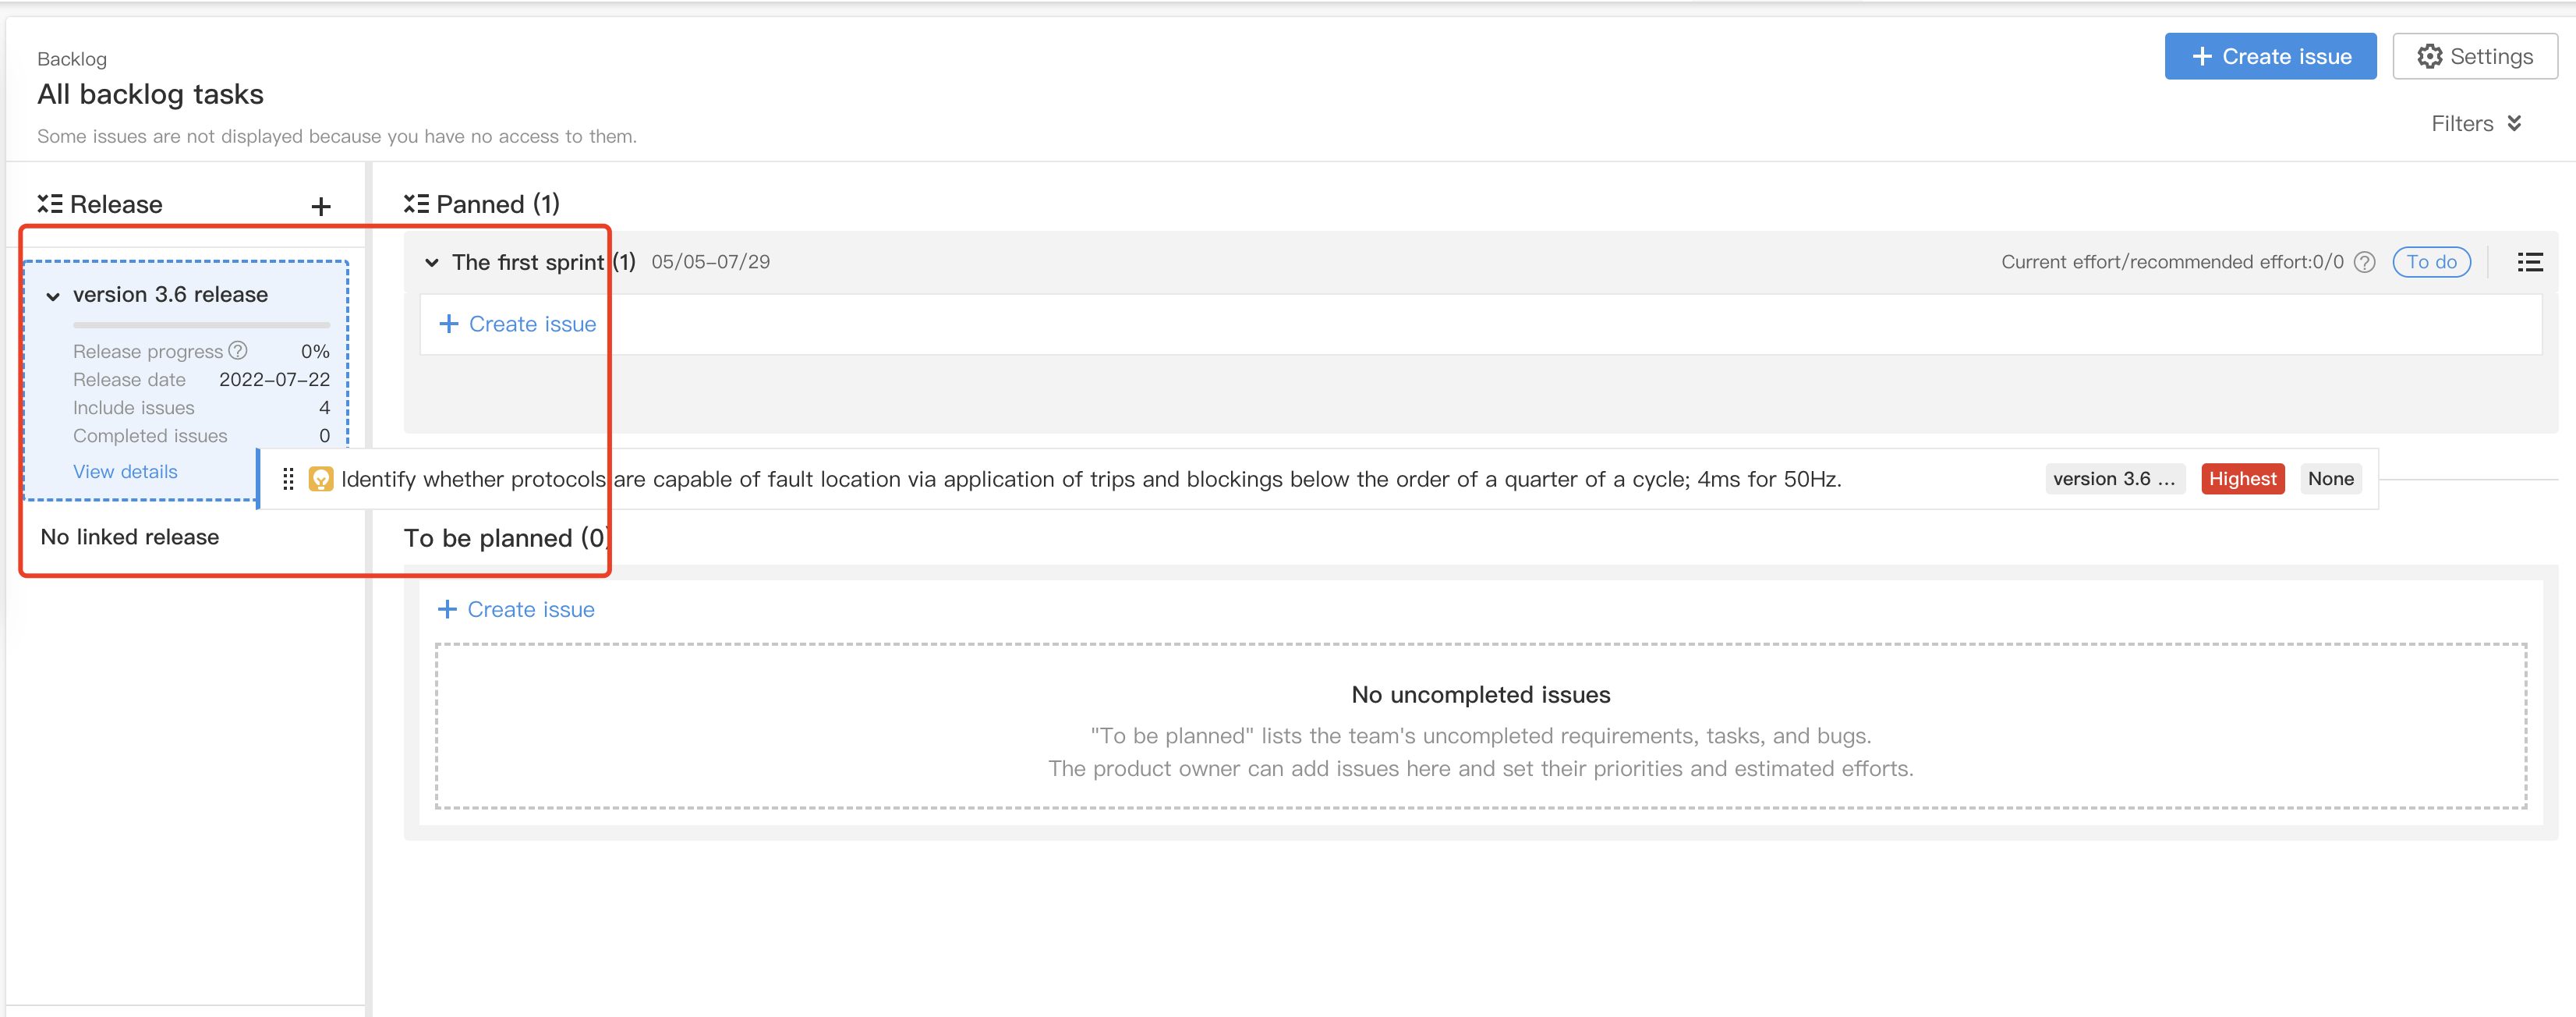Image resolution: width=2576 pixels, height=1017 pixels.
Task: Open Settings with the gear button
Action: tap(2474, 56)
